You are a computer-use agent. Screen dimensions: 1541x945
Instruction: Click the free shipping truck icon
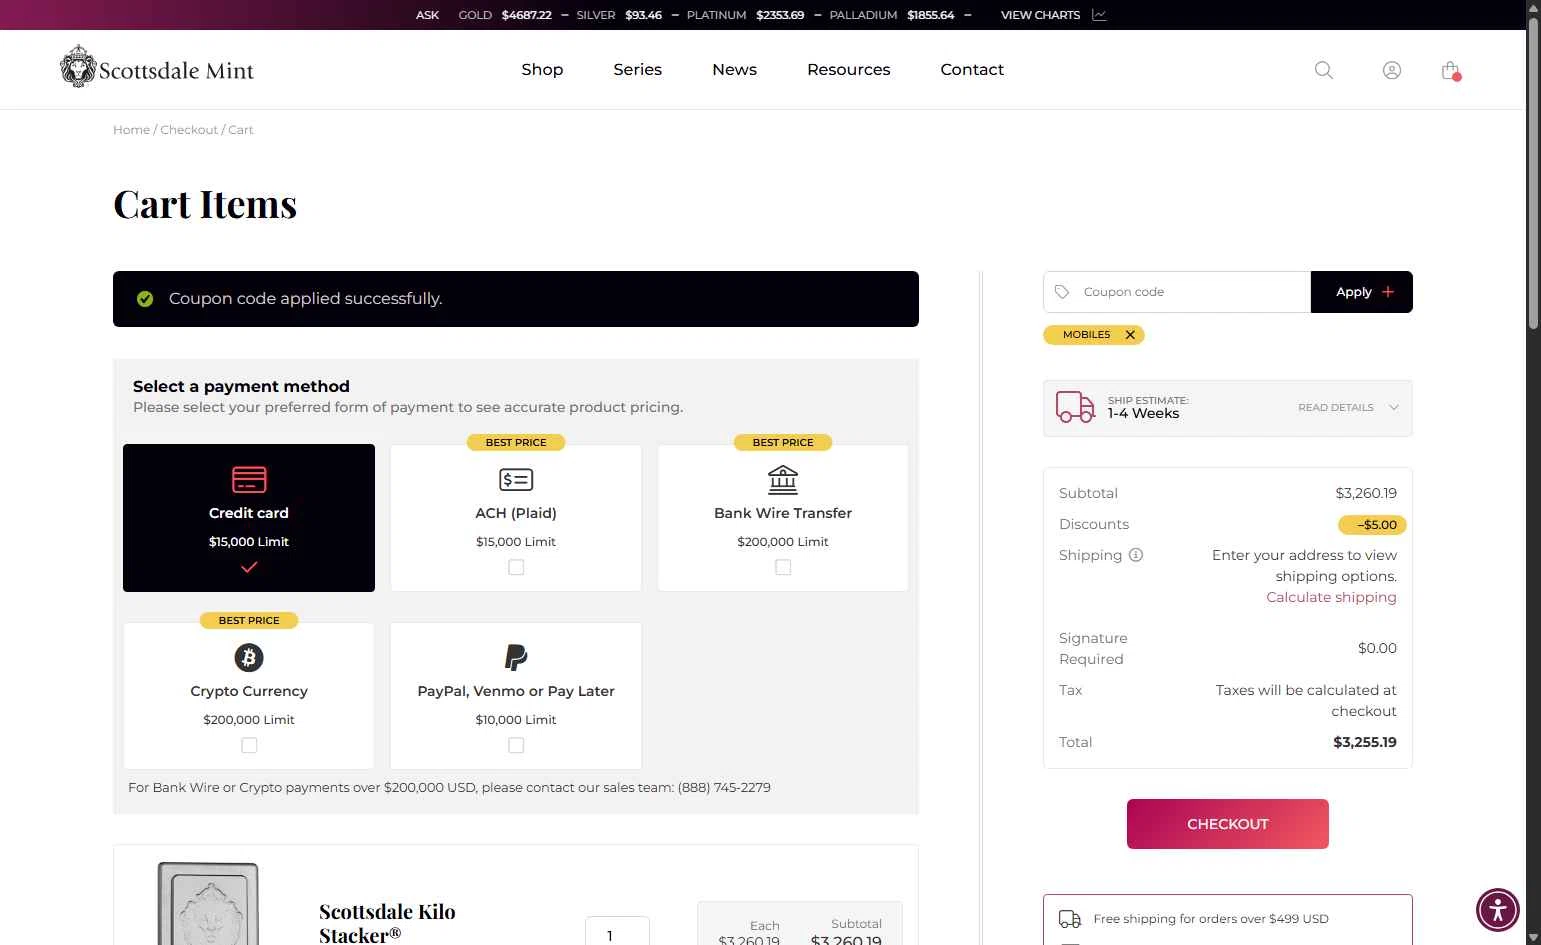point(1070,919)
